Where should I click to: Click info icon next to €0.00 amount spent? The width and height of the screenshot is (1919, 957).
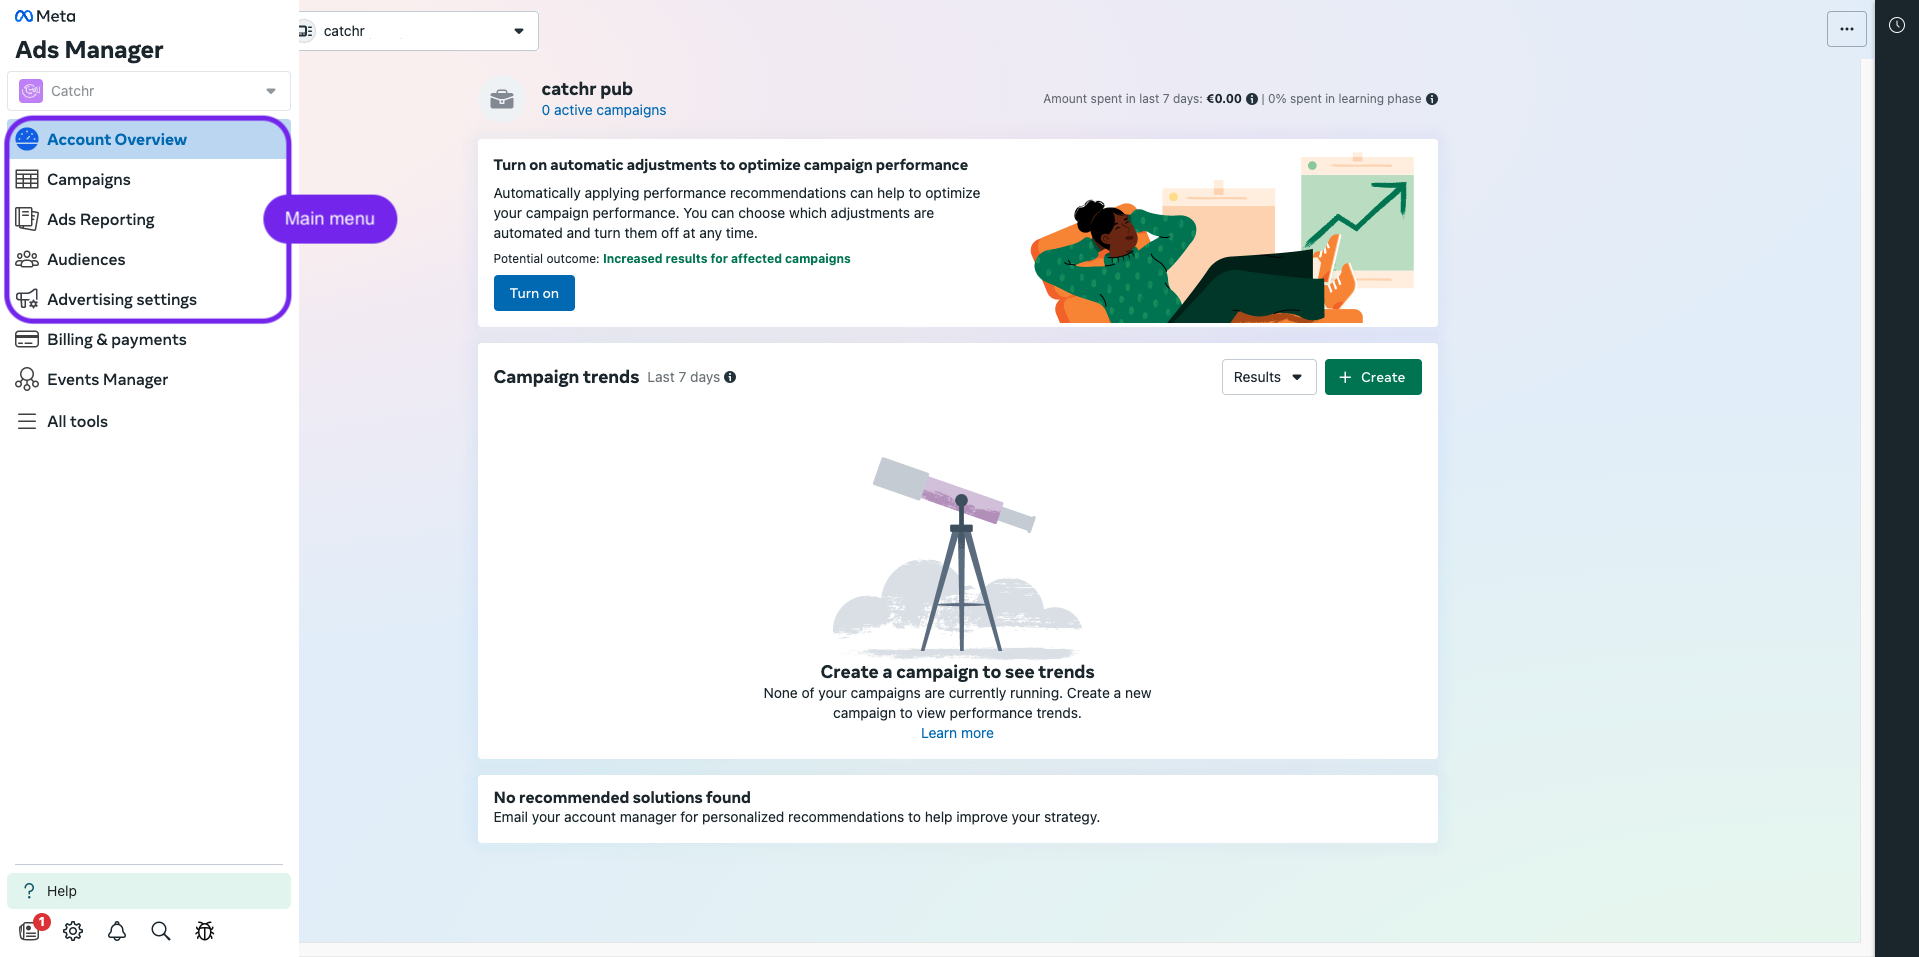click(x=1252, y=99)
